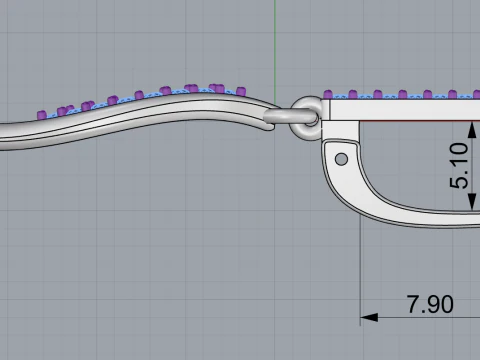Viewport: 480px width, 360px height.
Task: Select the flat rectangular bar above the clasp
Action: coord(402,110)
